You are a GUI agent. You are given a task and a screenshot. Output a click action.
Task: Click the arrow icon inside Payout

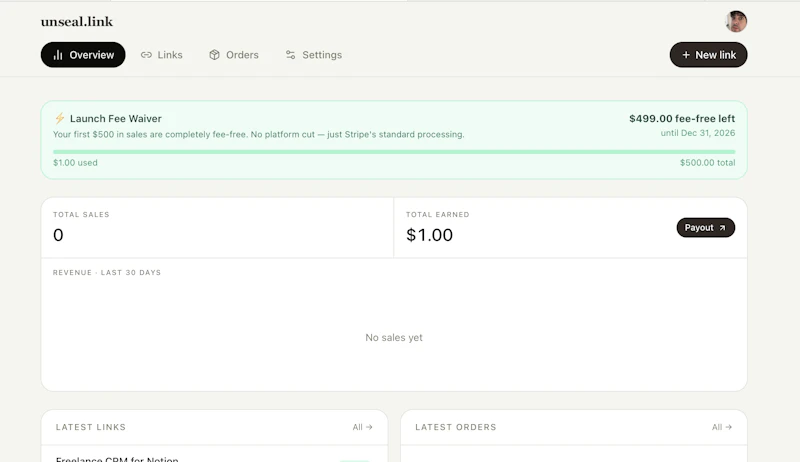722,228
